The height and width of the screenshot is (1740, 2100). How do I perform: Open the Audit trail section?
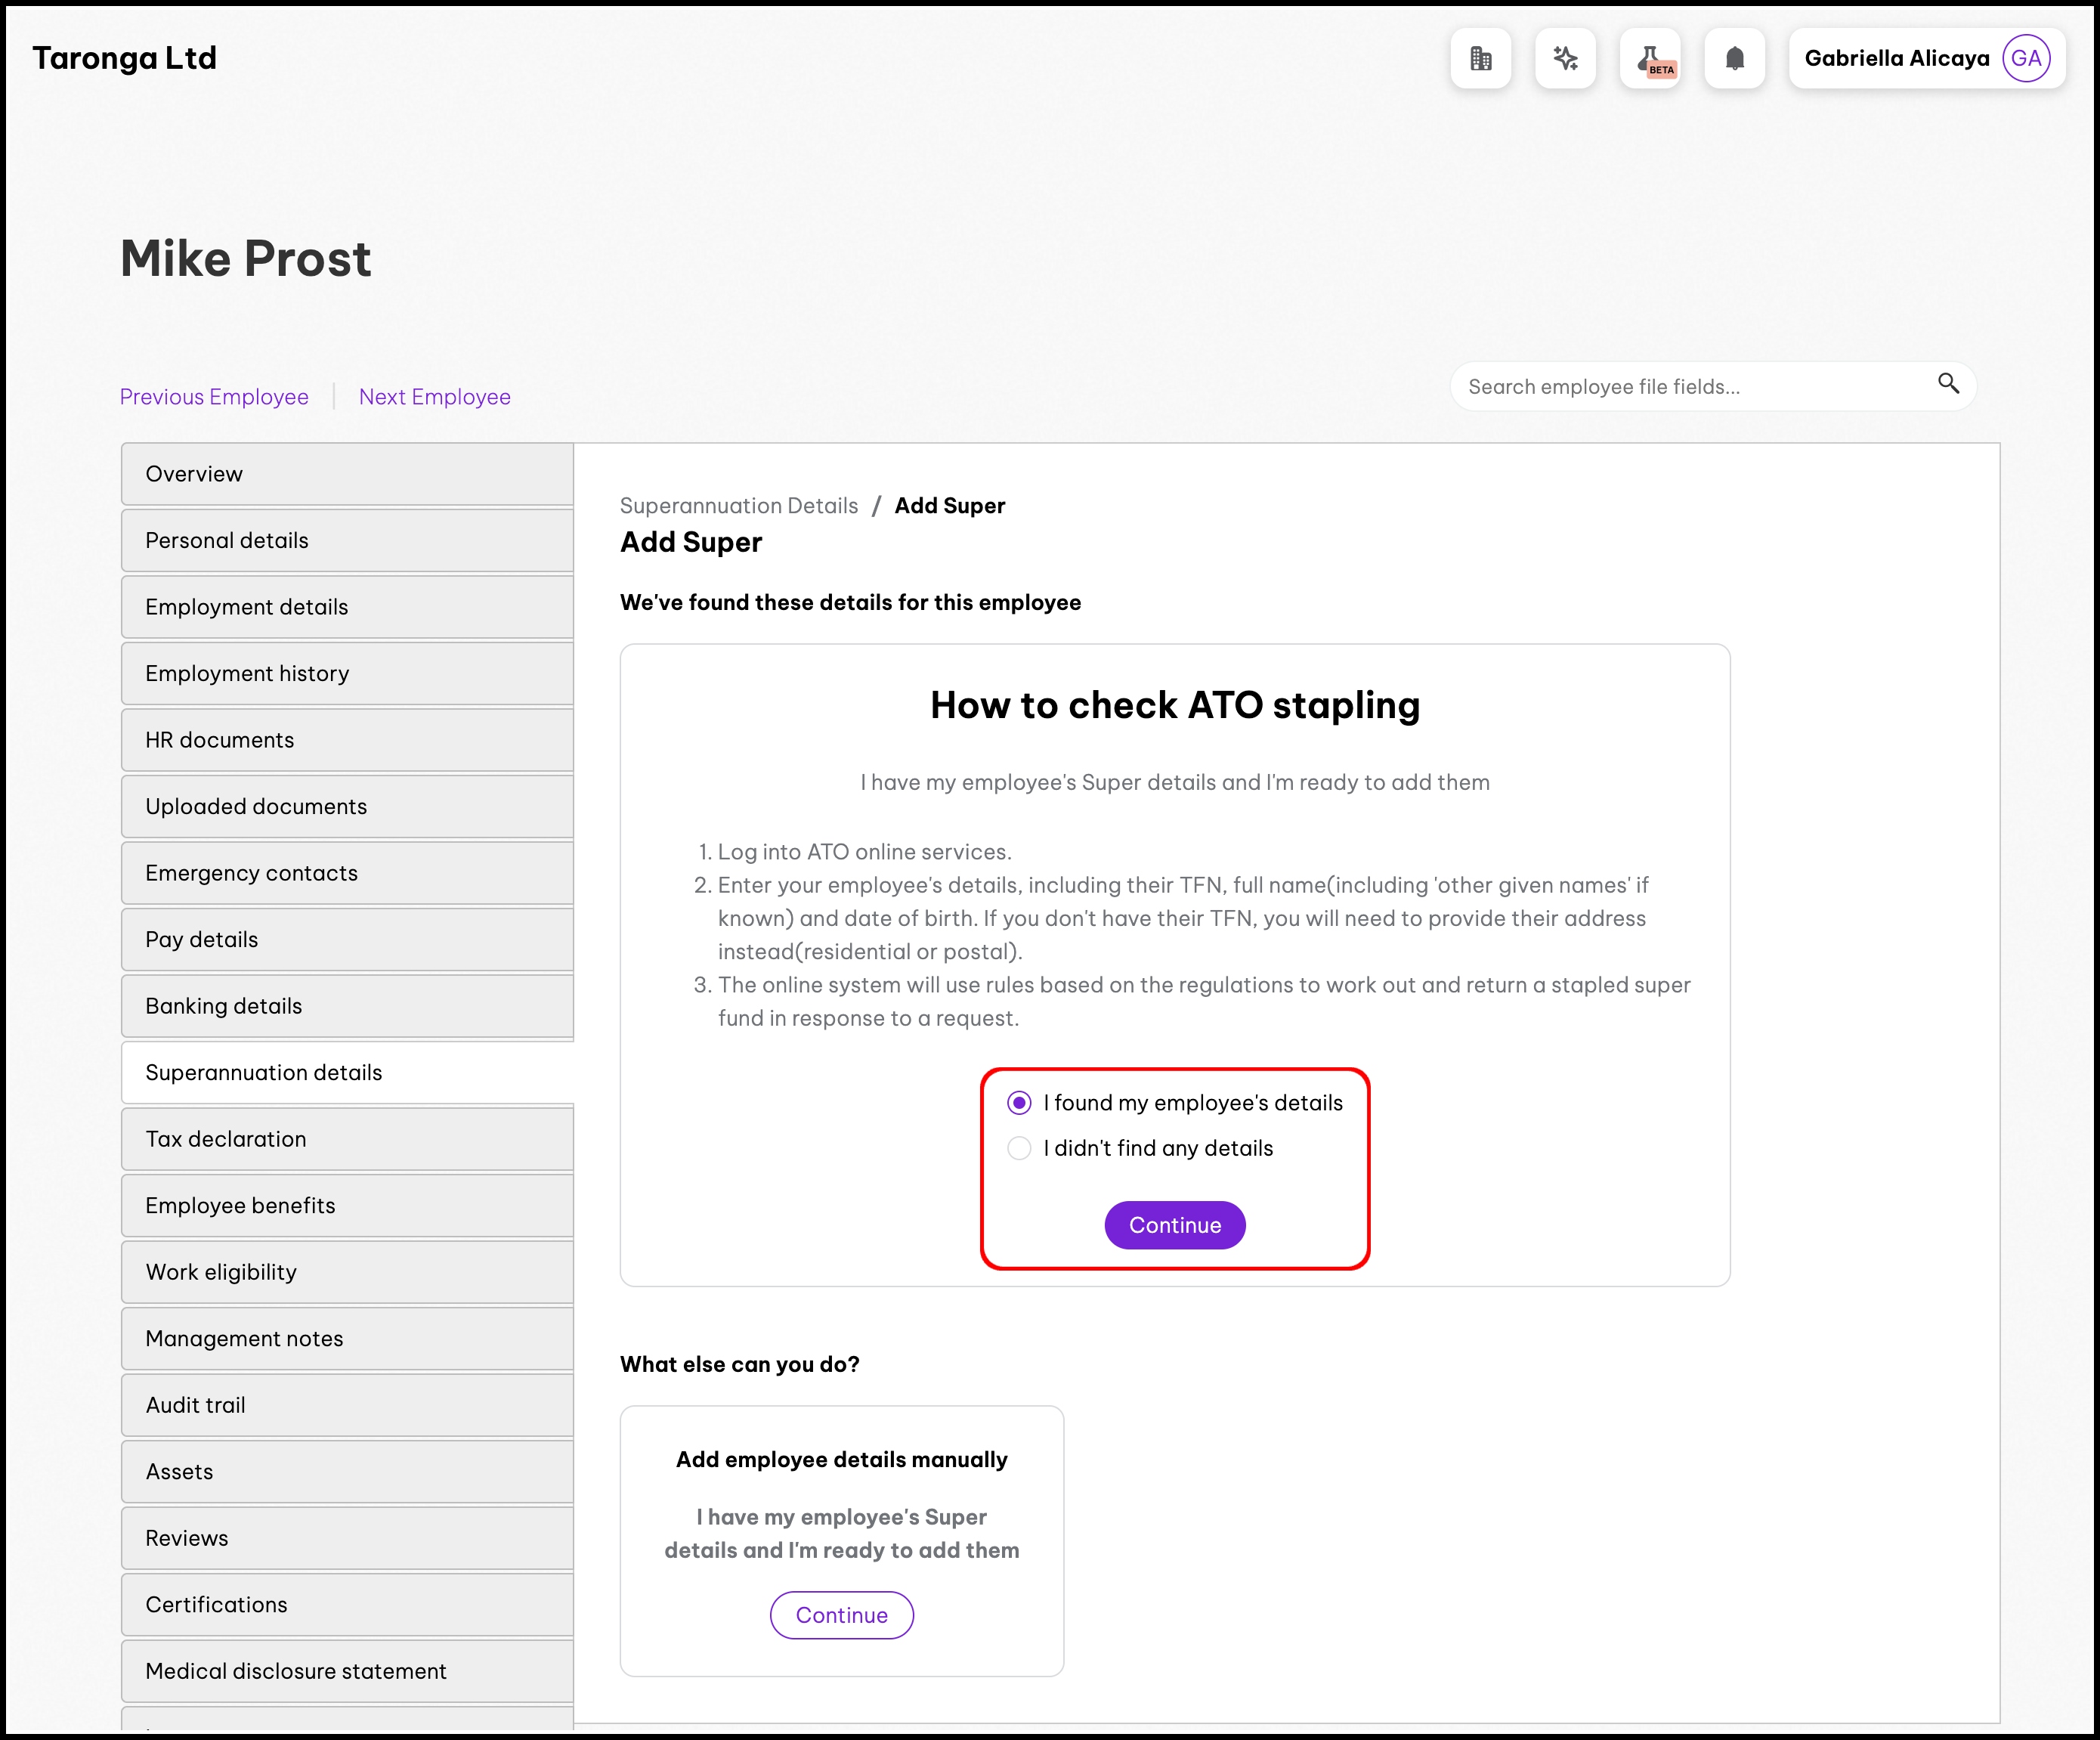coord(347,1405)
